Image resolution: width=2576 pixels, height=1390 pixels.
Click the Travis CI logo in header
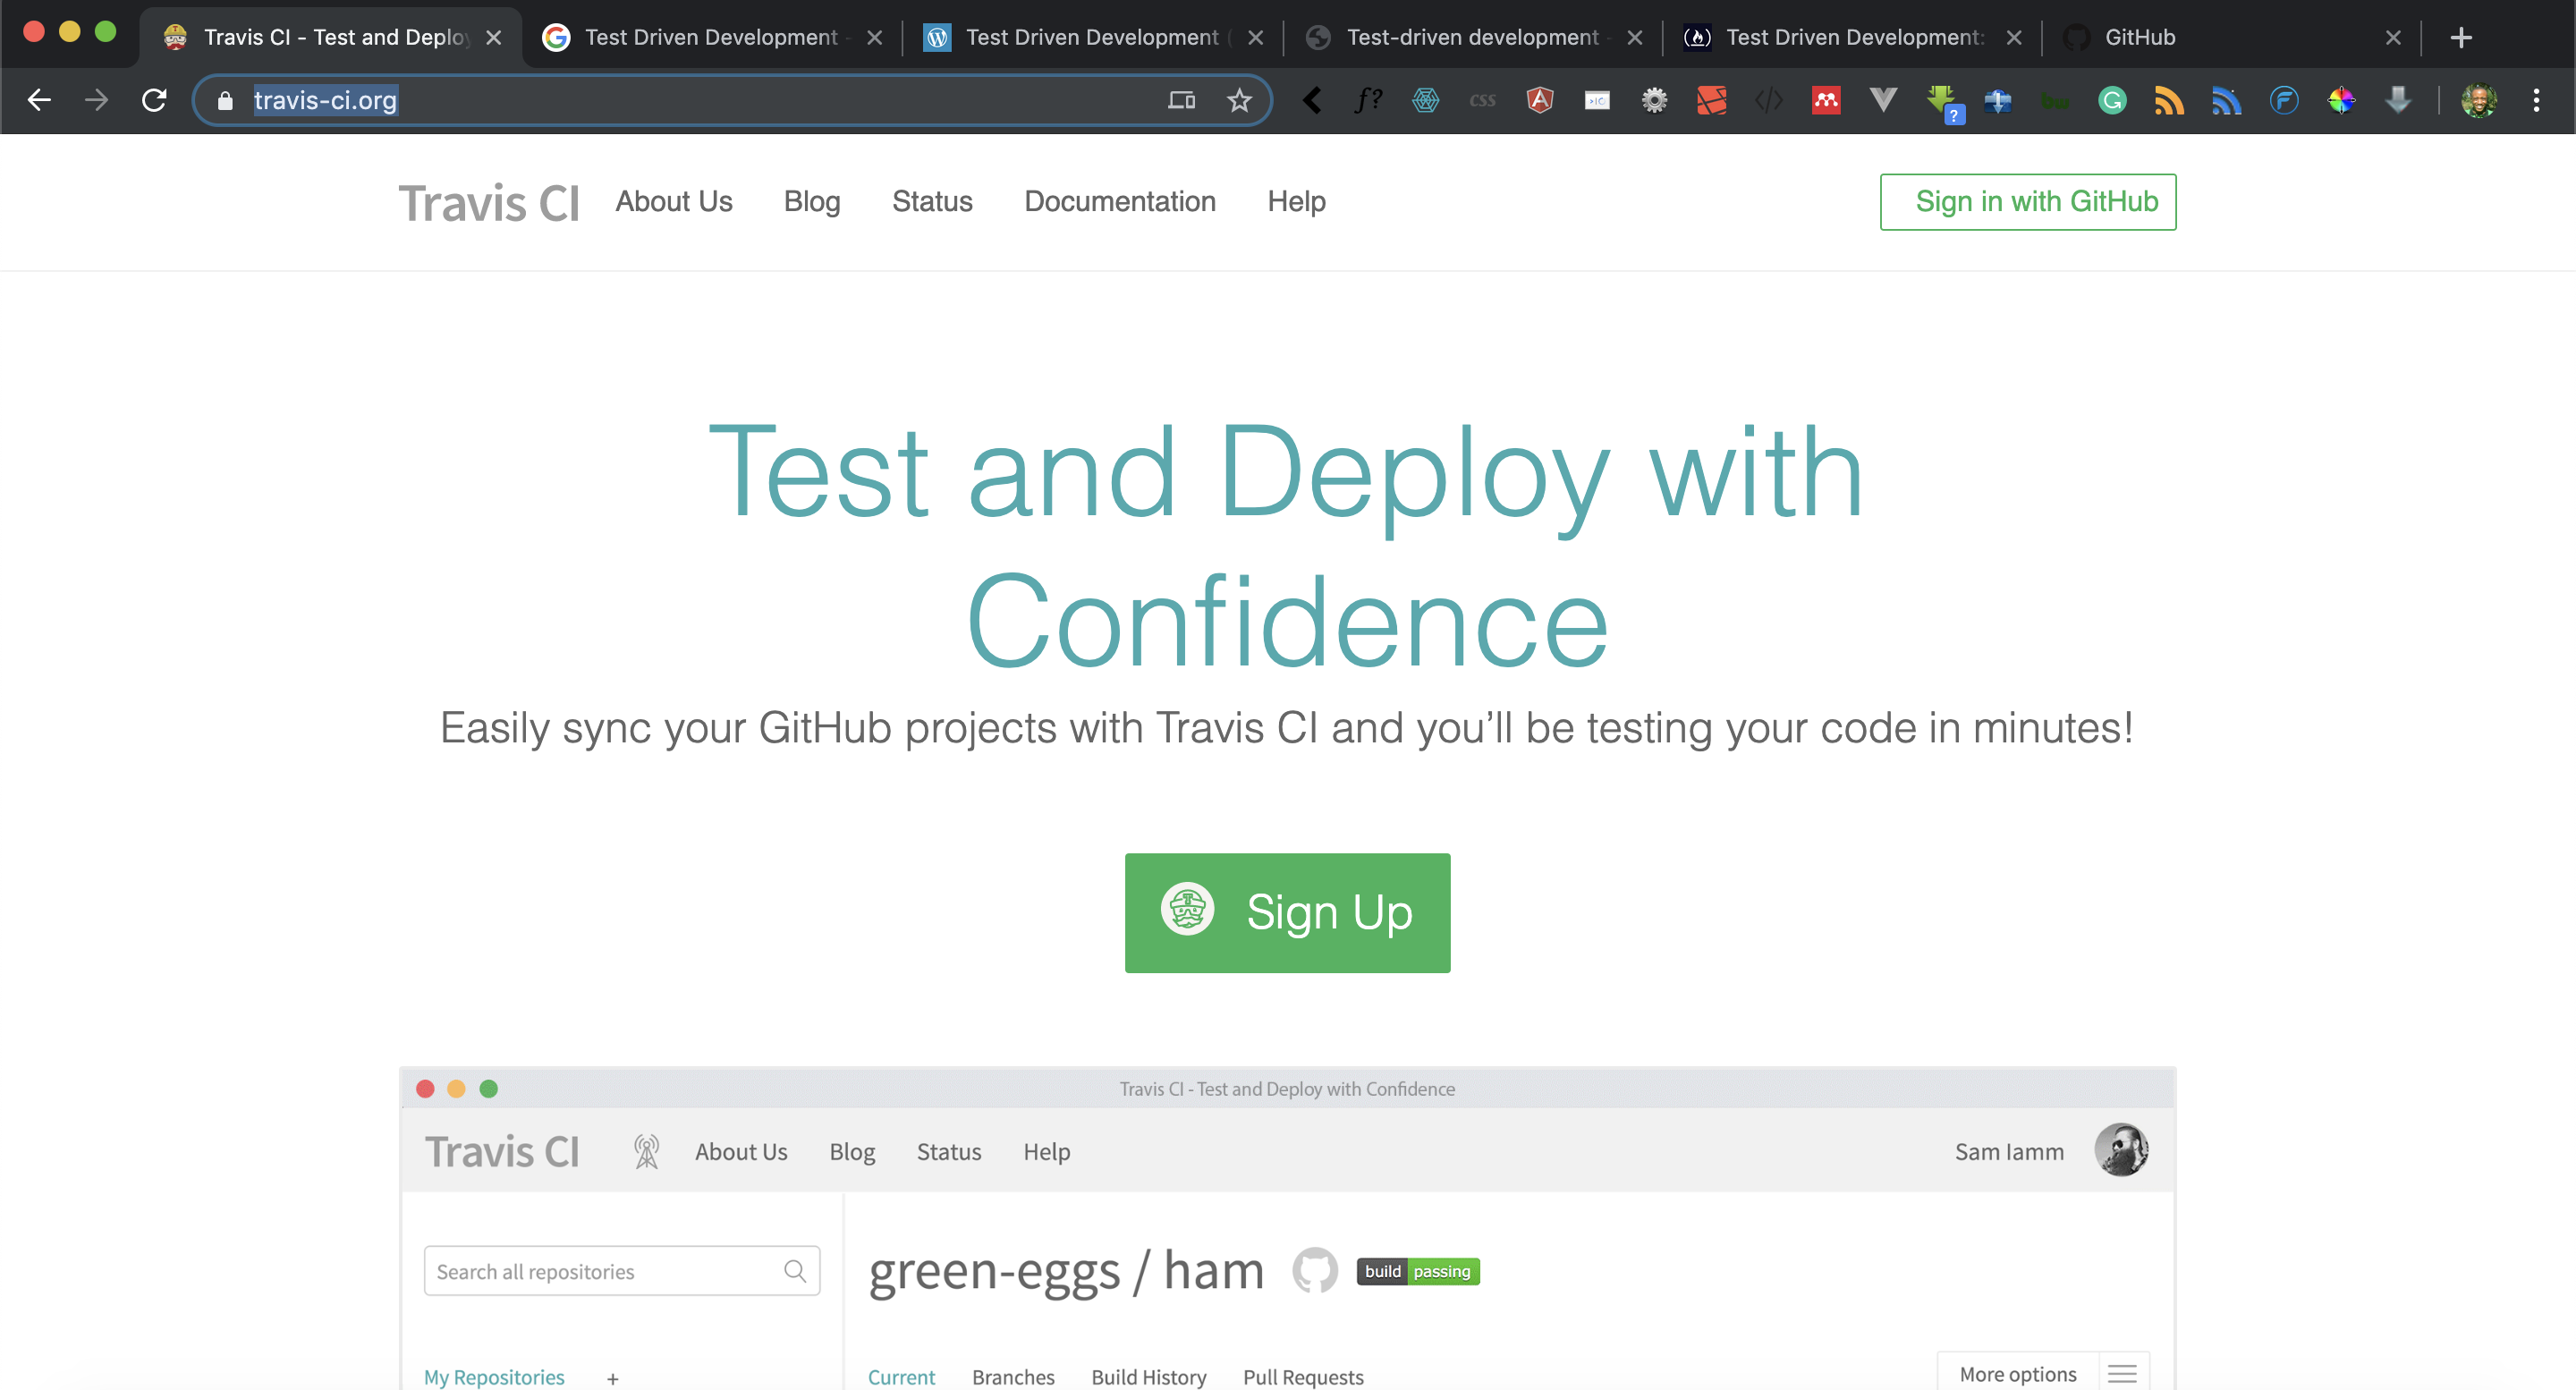(488, 203)
